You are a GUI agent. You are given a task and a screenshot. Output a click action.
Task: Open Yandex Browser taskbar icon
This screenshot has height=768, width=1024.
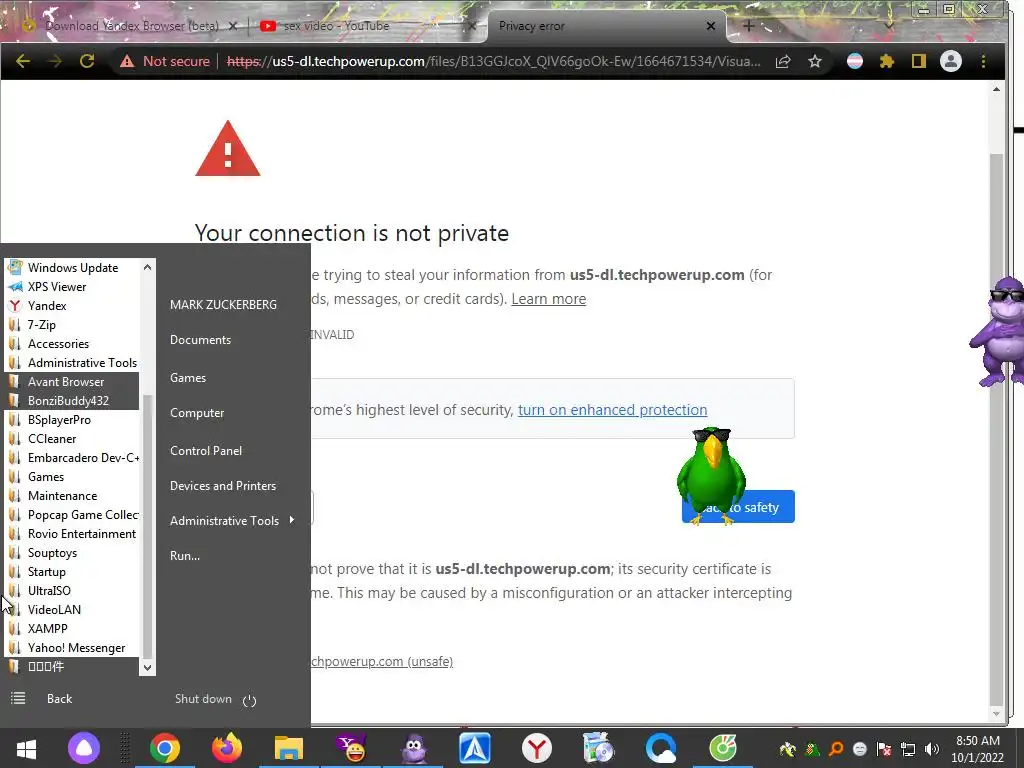pyautogui.click(x=537, y=748)
